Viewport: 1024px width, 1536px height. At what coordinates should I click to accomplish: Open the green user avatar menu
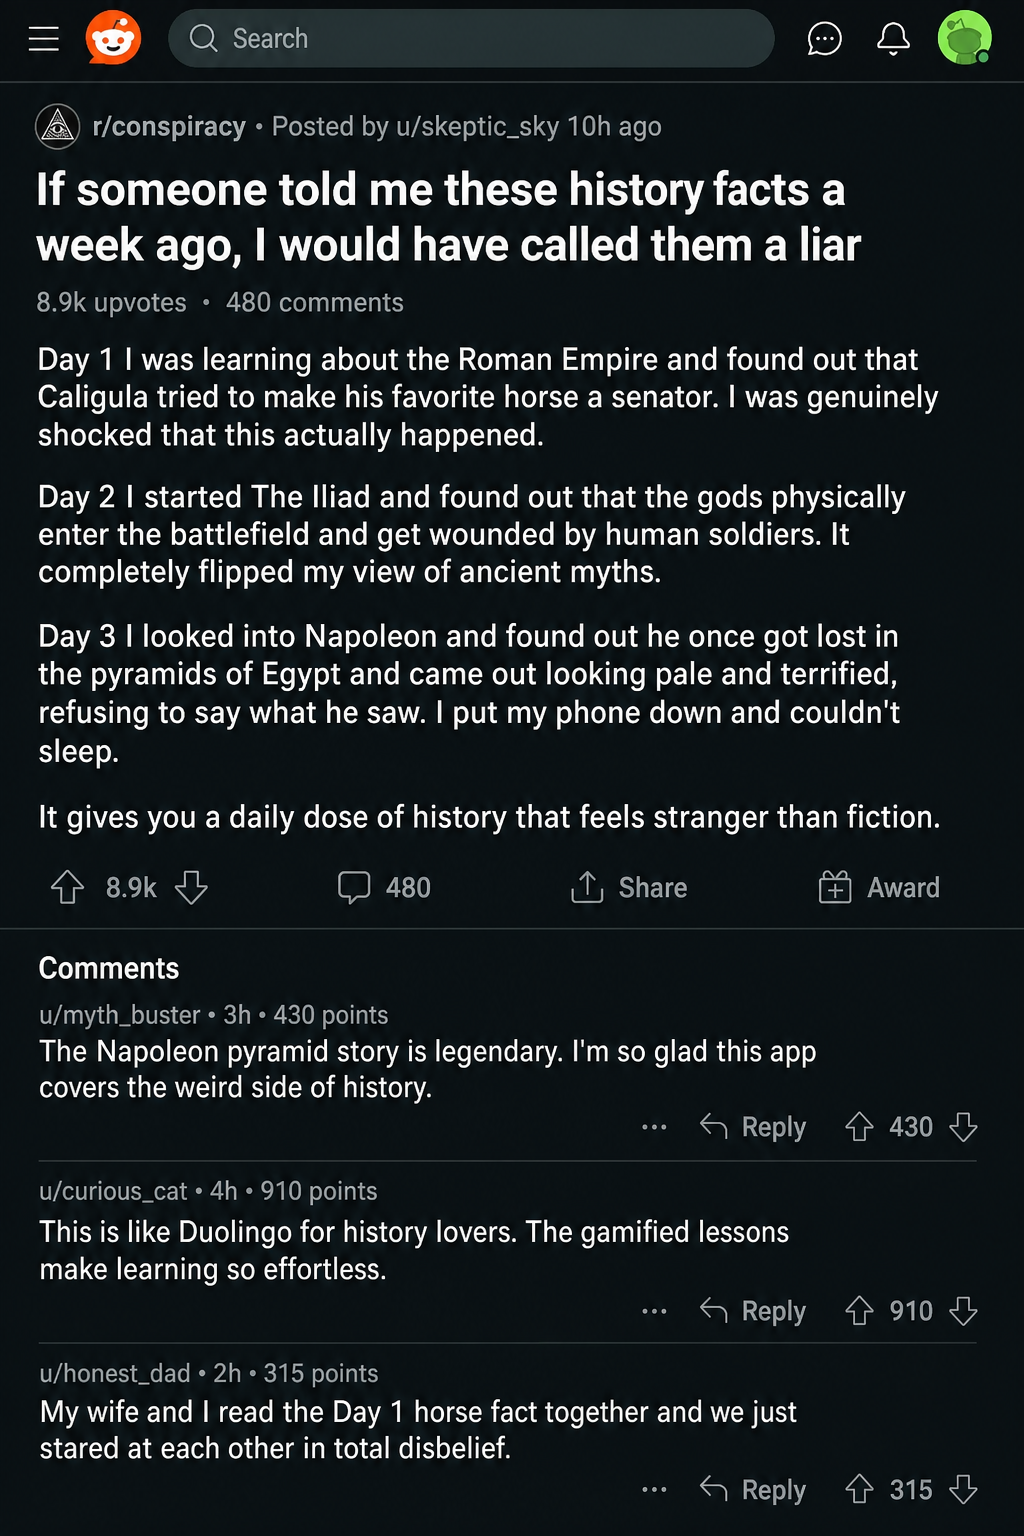coord(964,38)
